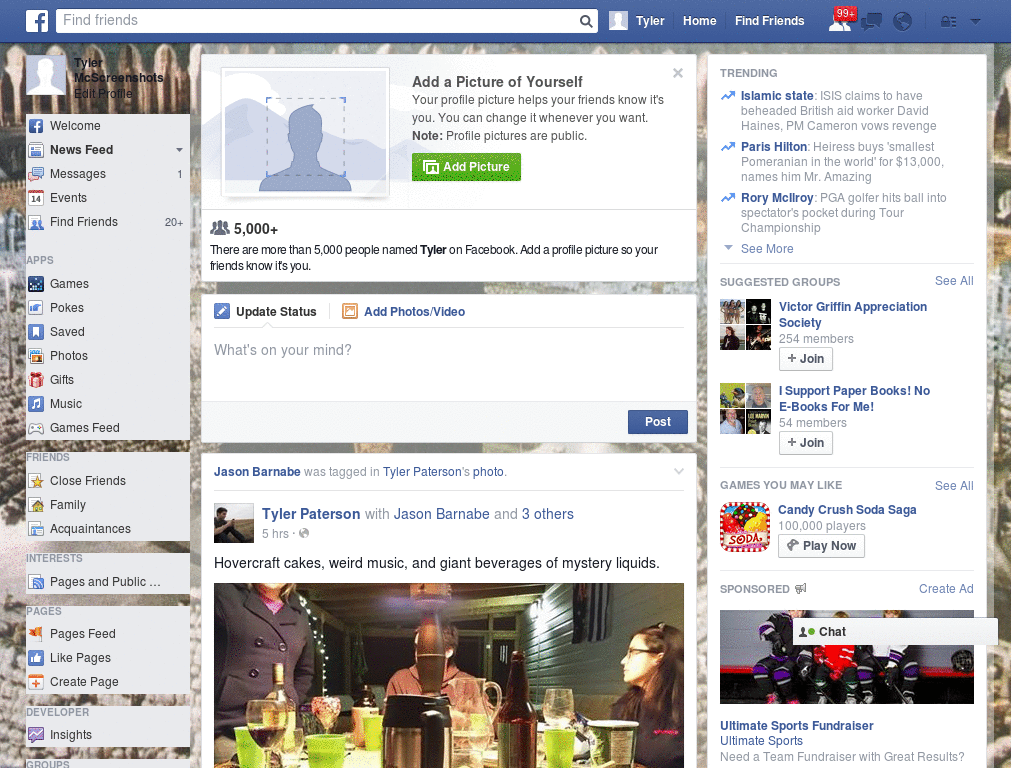Viewport: 1024px width, 768px height.
Task: Click the Welcome sidebar icon
Action: [36, 126]
